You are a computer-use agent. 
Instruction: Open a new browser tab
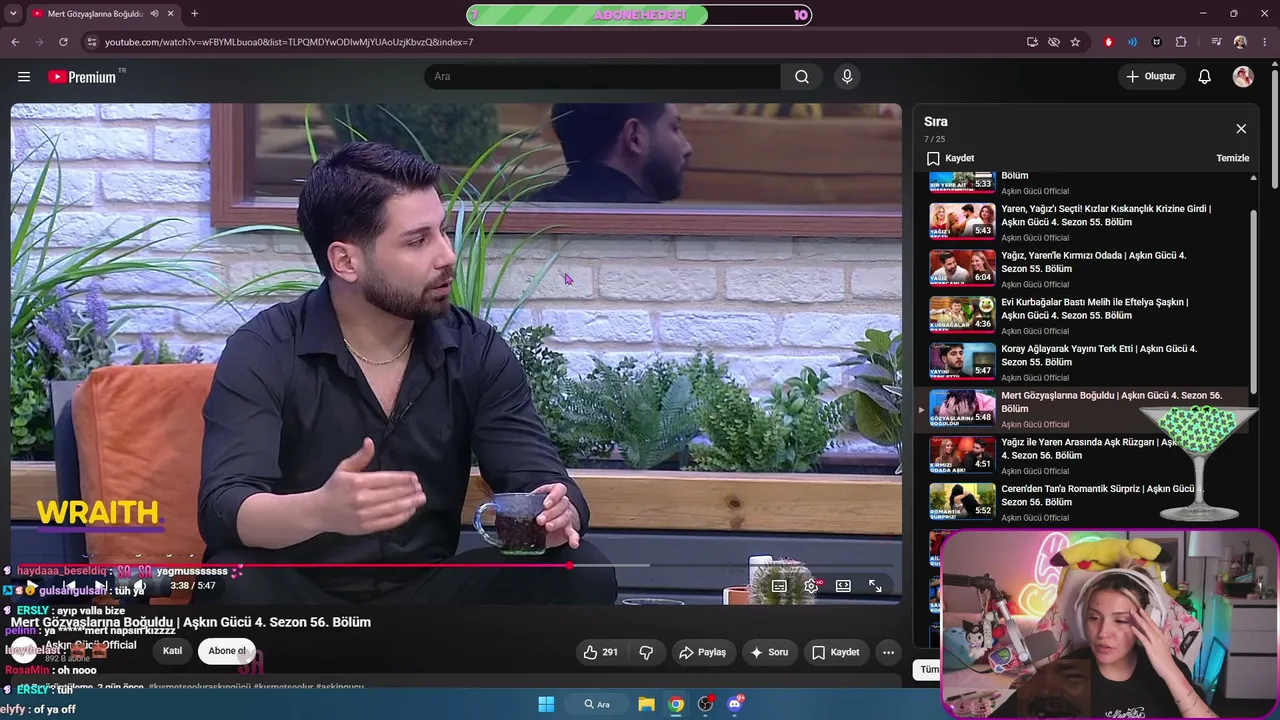coord(194,14)
